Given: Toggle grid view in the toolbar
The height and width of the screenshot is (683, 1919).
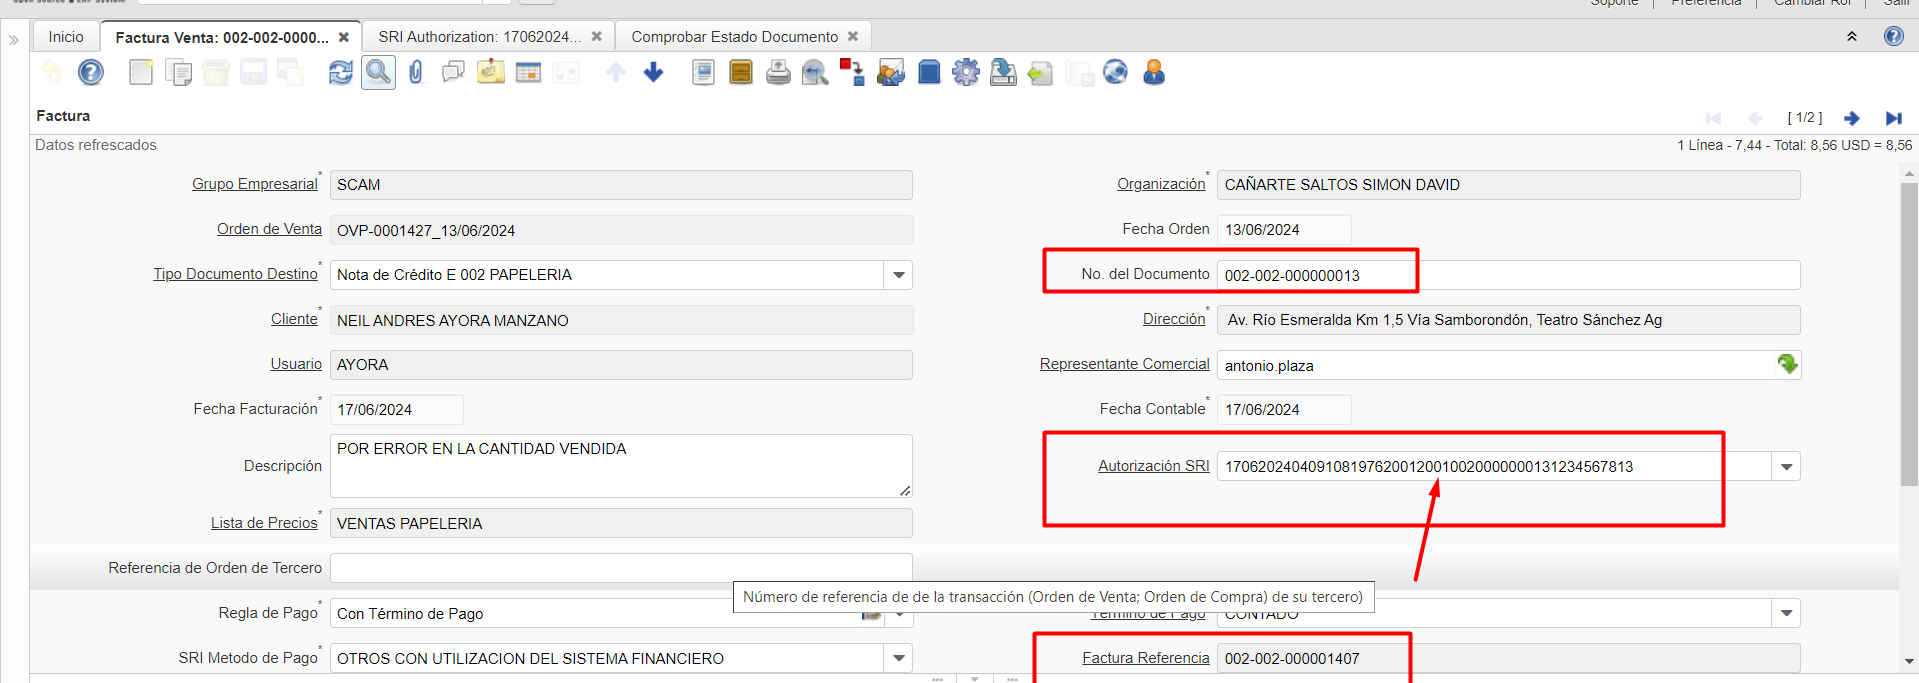Looking at the screenshot, I should (528, 73).
